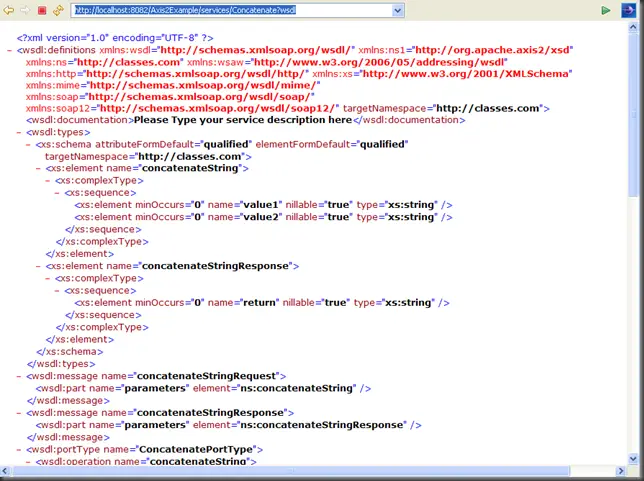Click xmlns:ns http://classes.com value
The width and height of the screenshot is (644, 481).
128,62
